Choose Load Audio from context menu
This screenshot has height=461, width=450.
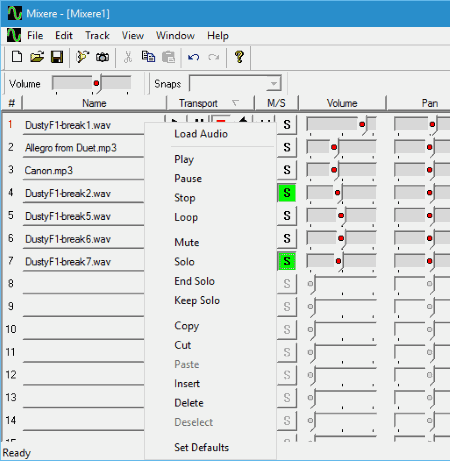point(201,134)
